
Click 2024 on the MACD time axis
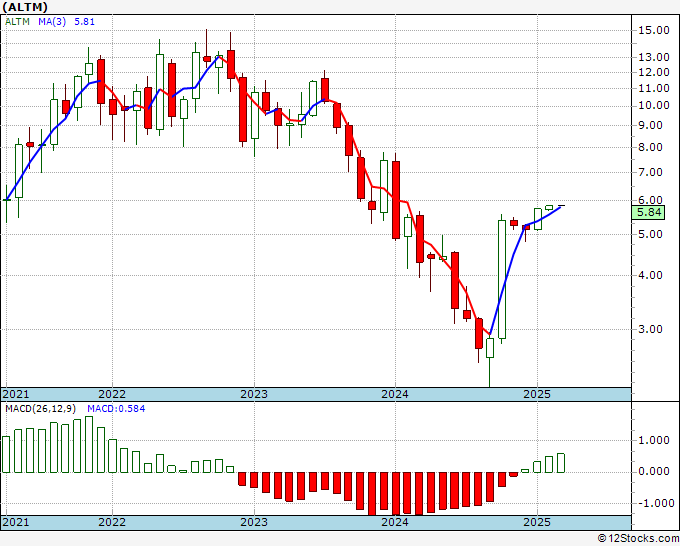tap(395, 522)
